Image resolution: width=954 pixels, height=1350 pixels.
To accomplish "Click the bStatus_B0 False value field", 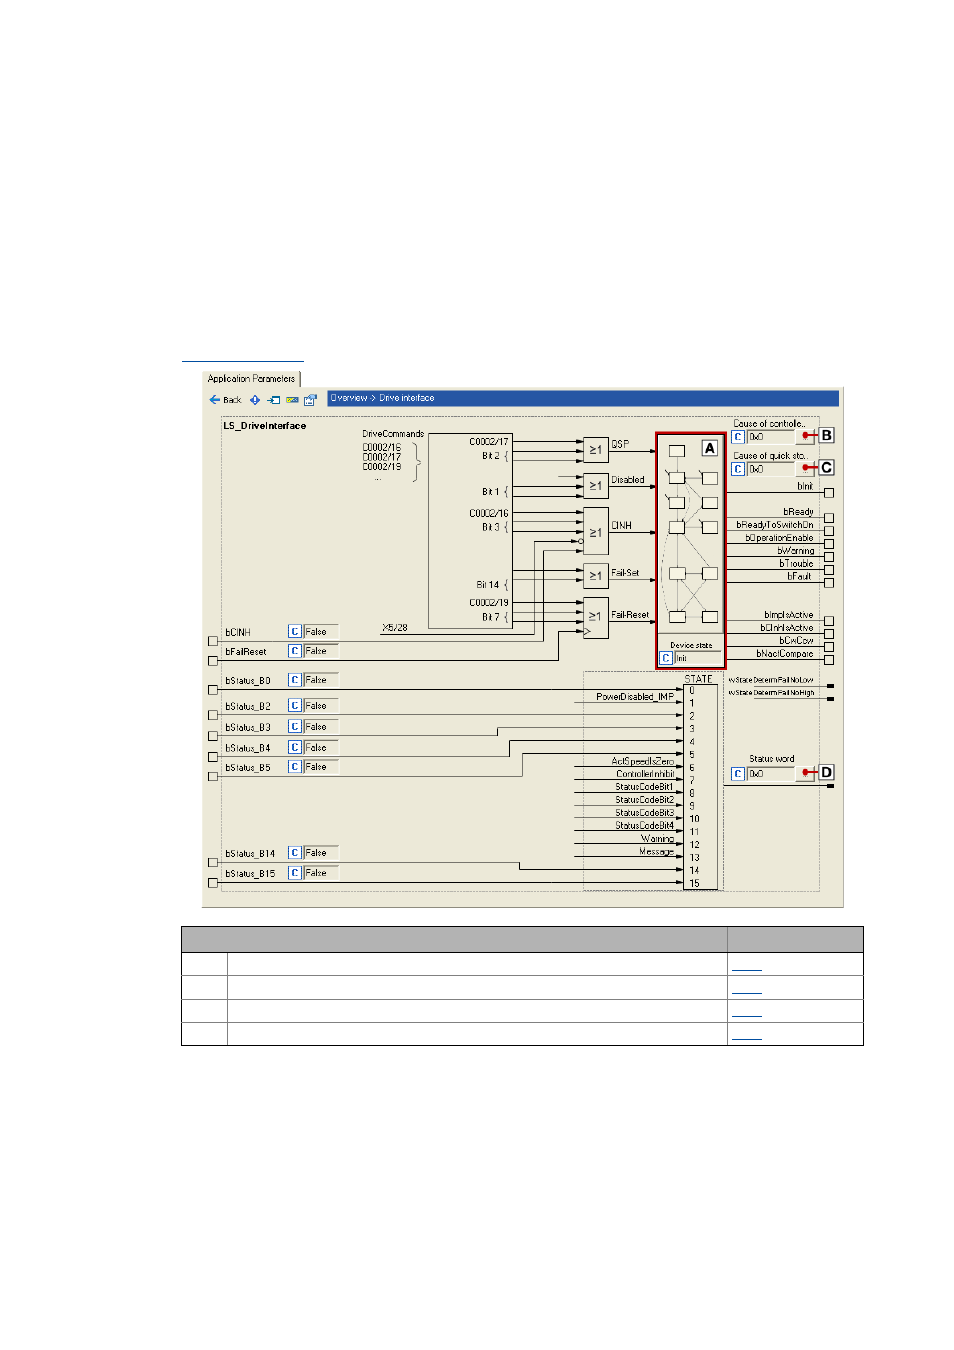I will [321, 680].
